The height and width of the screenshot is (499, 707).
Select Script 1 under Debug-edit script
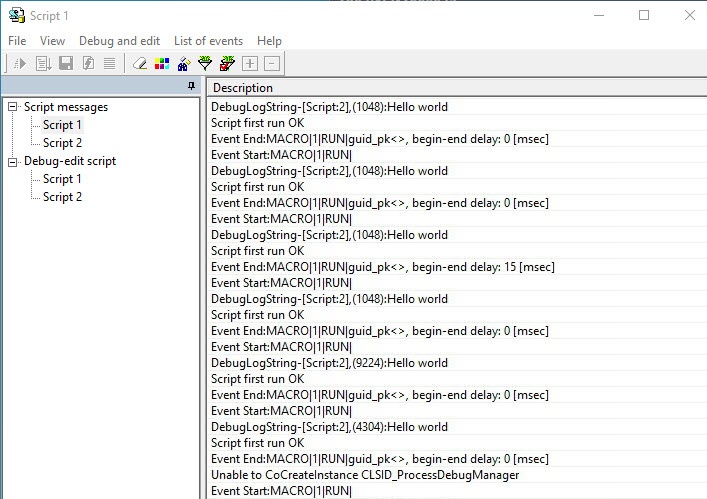[x=62, y=179]
